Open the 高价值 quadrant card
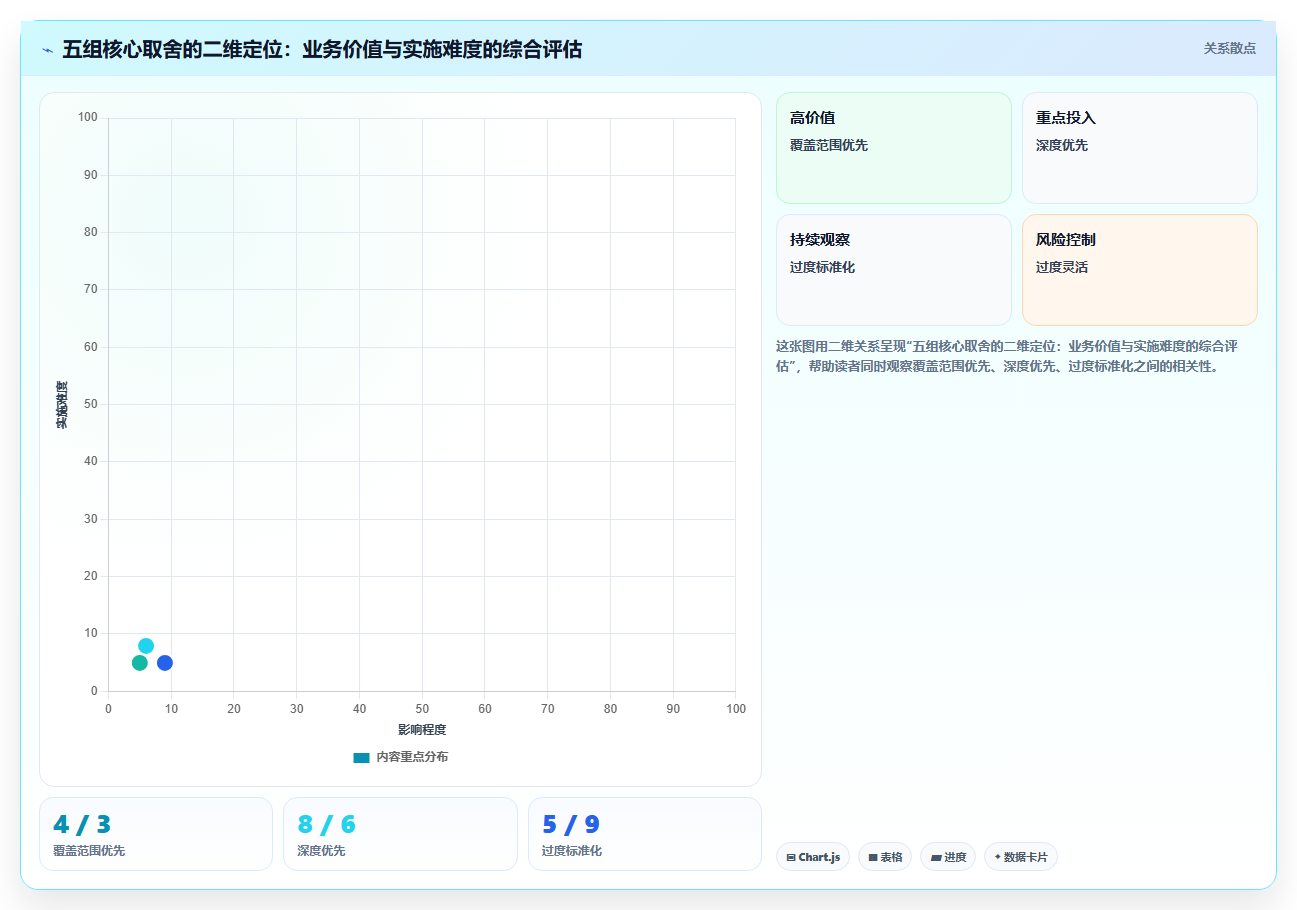1297x910 pixels. (x=894, y=148)
